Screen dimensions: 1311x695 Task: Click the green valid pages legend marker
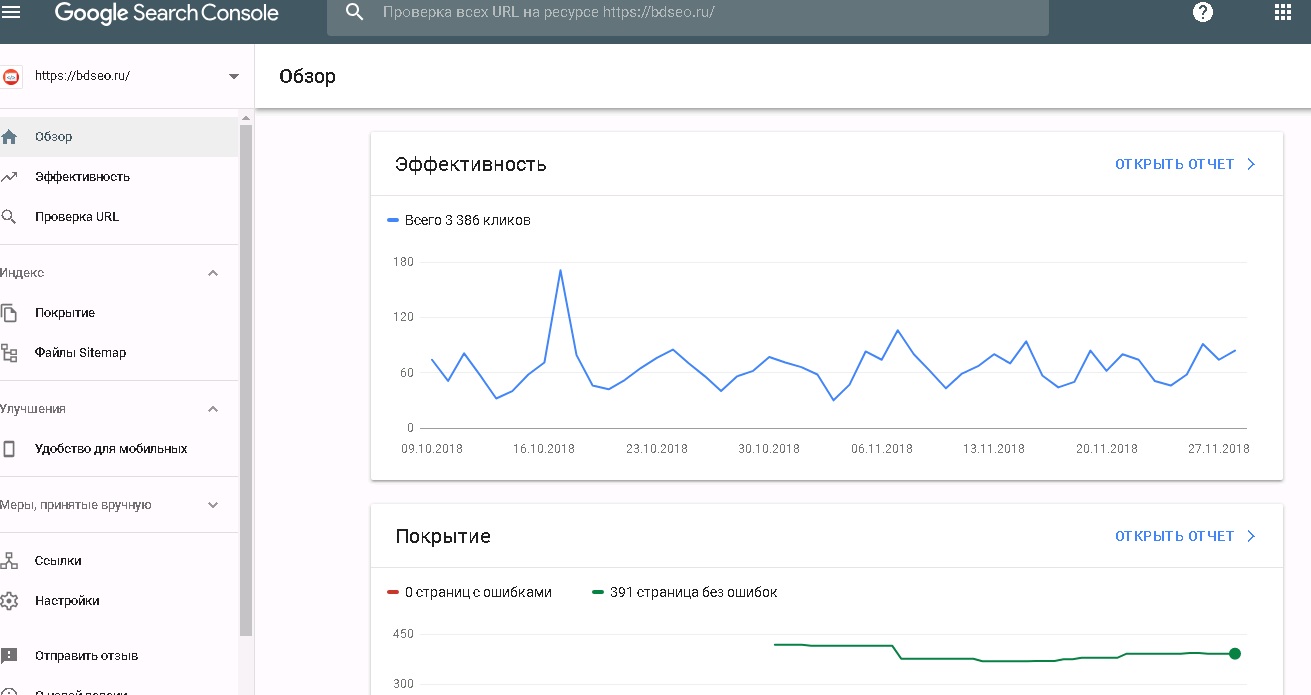598,592
